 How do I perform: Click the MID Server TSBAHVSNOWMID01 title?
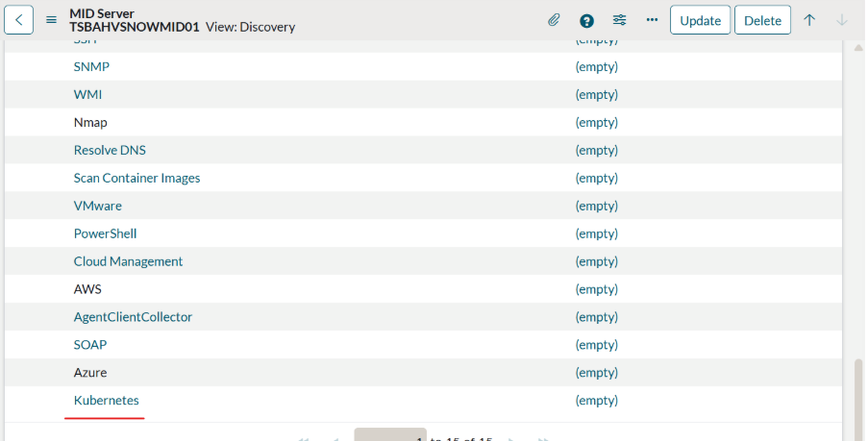pos(134,20)
